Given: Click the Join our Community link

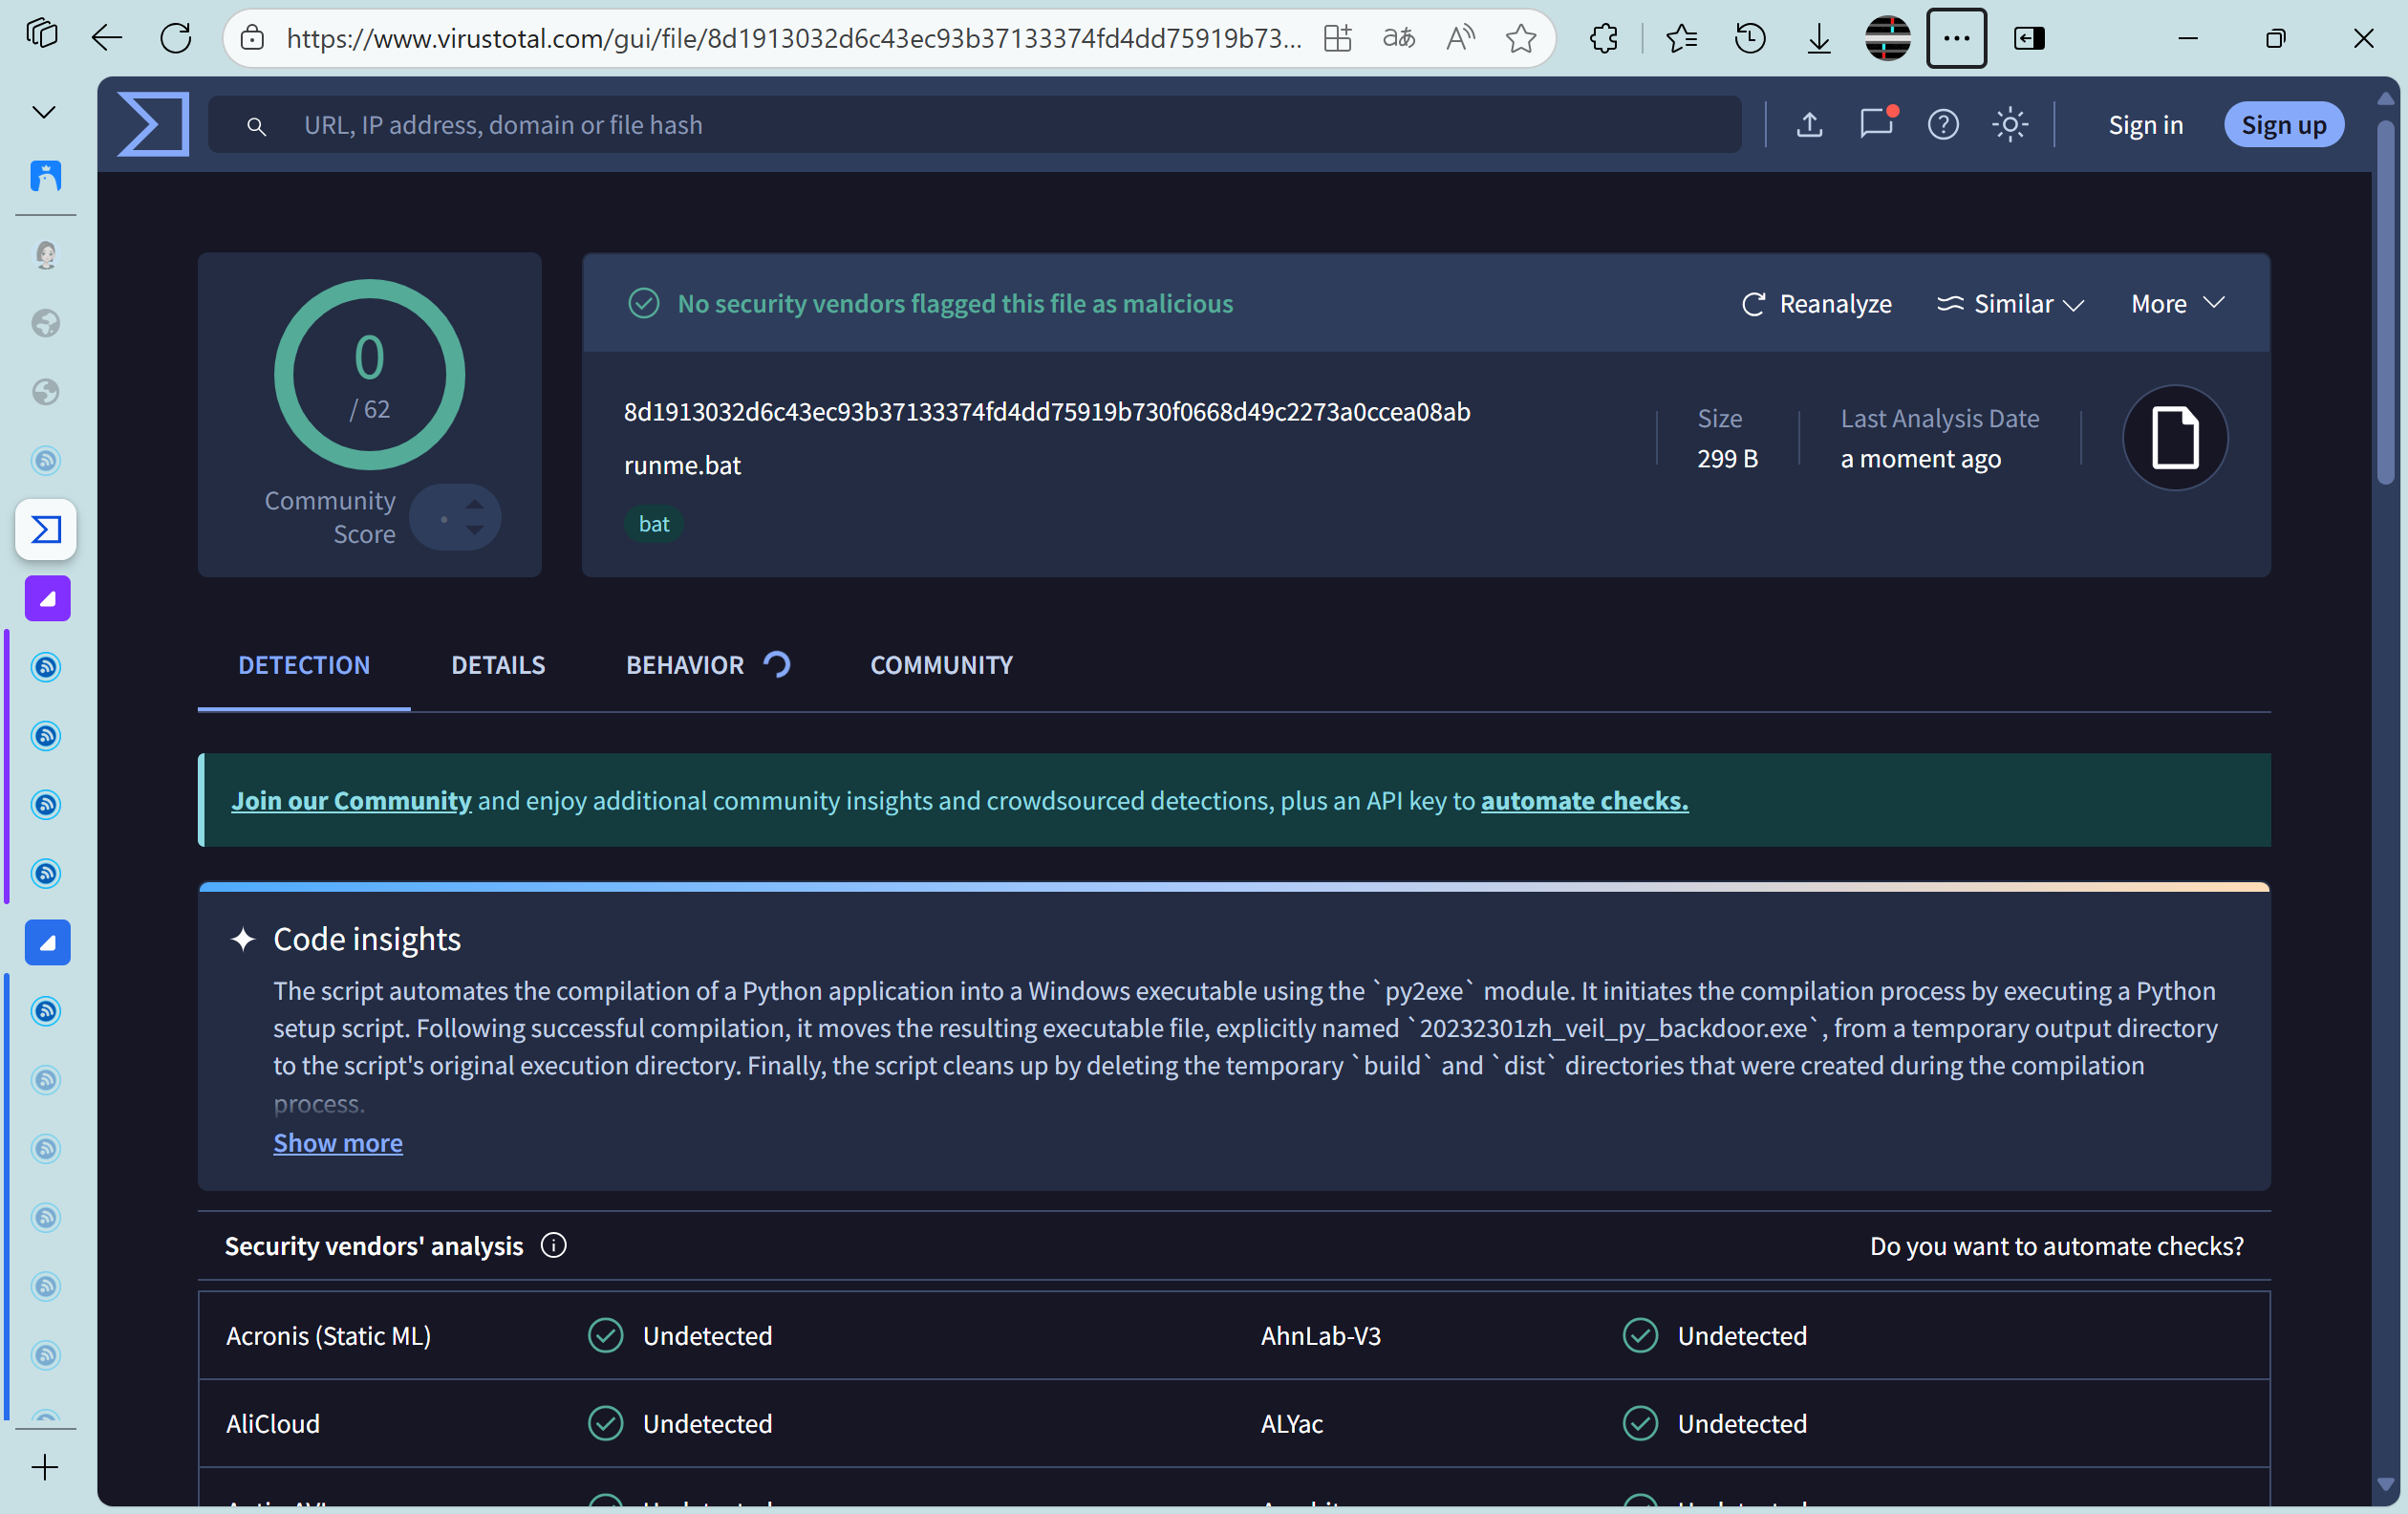Looking at the screenshot, I should click(351, 800).
